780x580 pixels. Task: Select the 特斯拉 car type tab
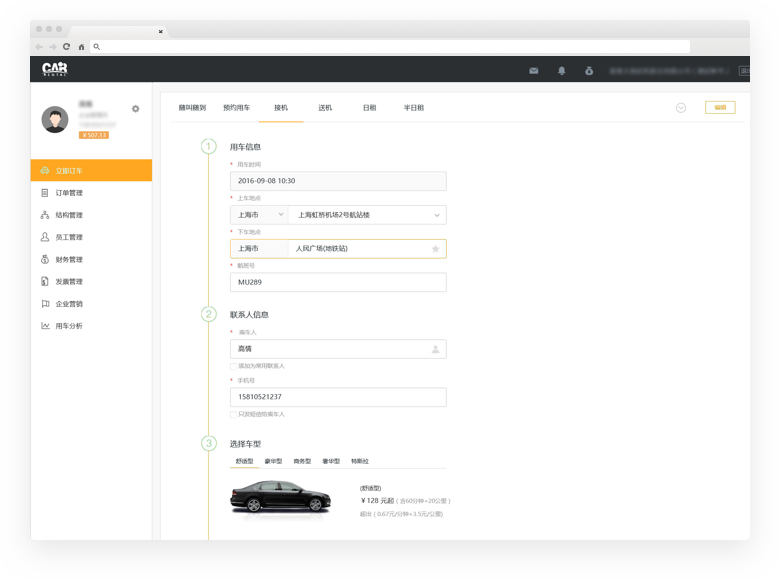click(x=360, y=461)
